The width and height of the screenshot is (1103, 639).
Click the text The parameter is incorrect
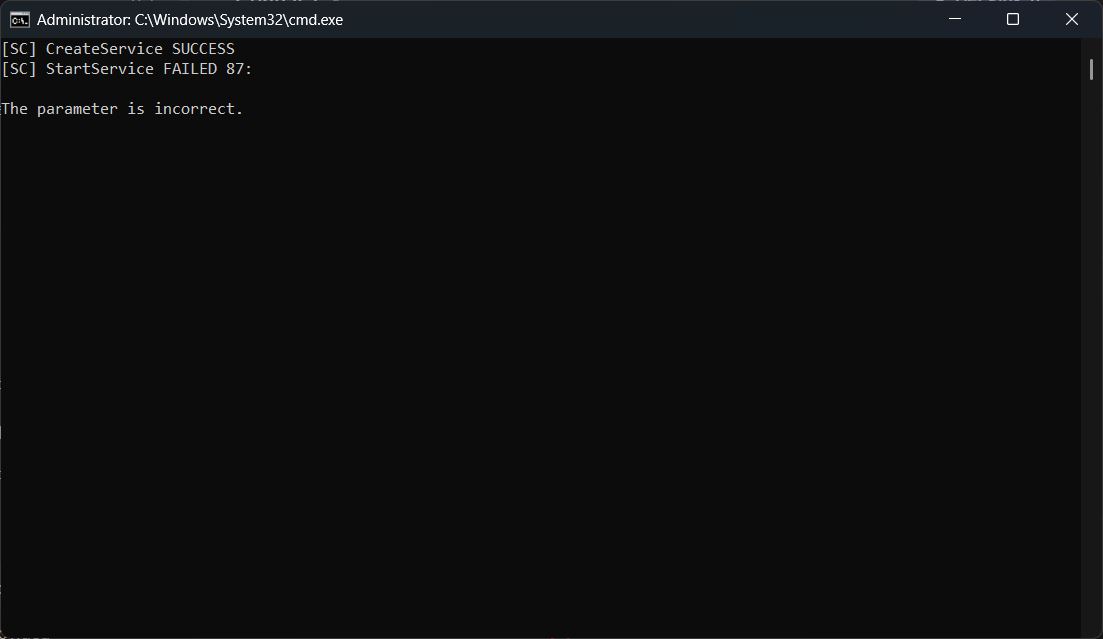[x=122, y=108]
